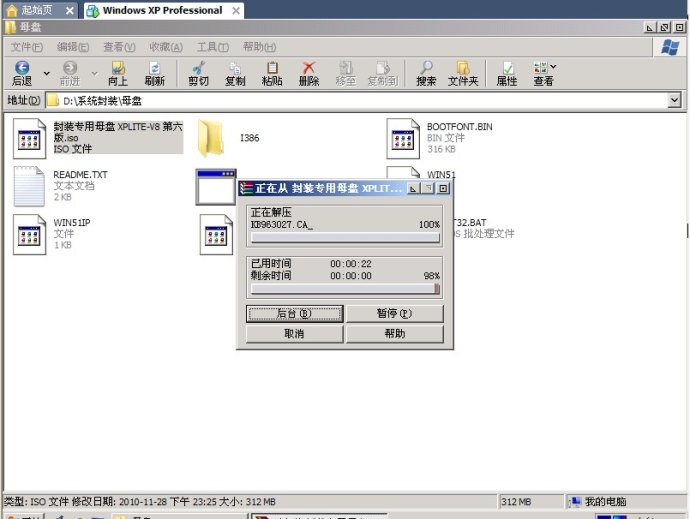Click the extraction dialog title icon

click(x=246, y=188)
